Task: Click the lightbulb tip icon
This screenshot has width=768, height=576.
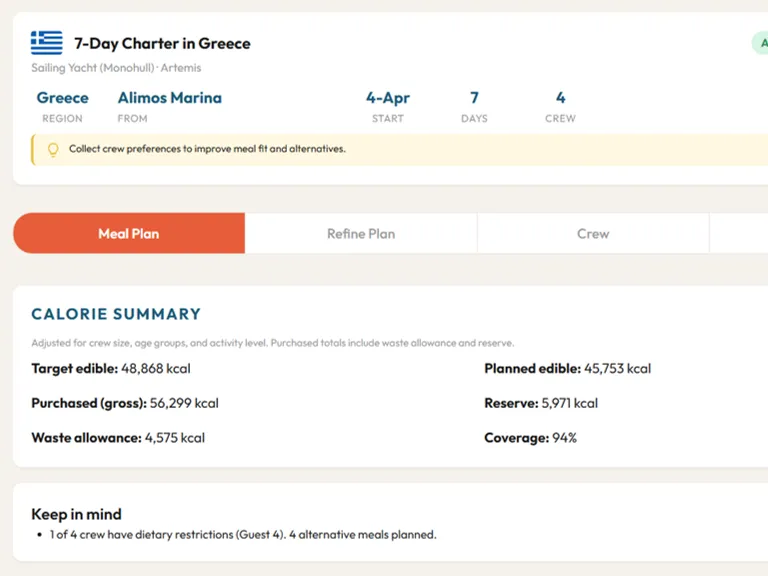Action: (53, 150)
